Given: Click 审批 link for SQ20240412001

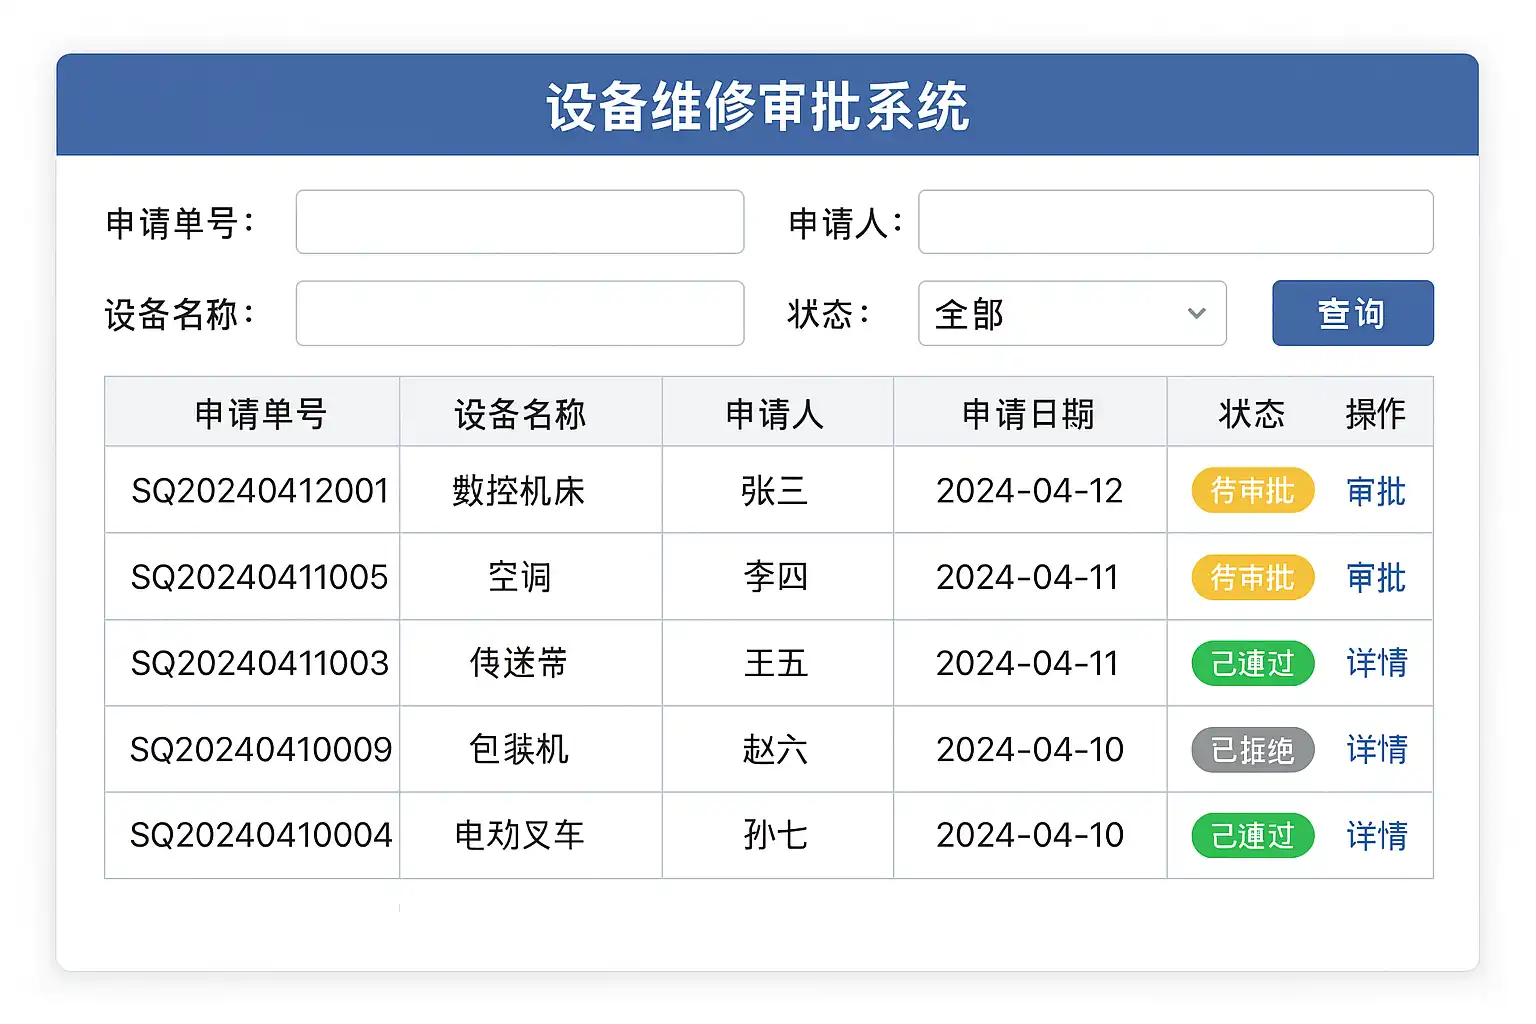Looking at the screenshot, I should click(x=1375, y=491).
